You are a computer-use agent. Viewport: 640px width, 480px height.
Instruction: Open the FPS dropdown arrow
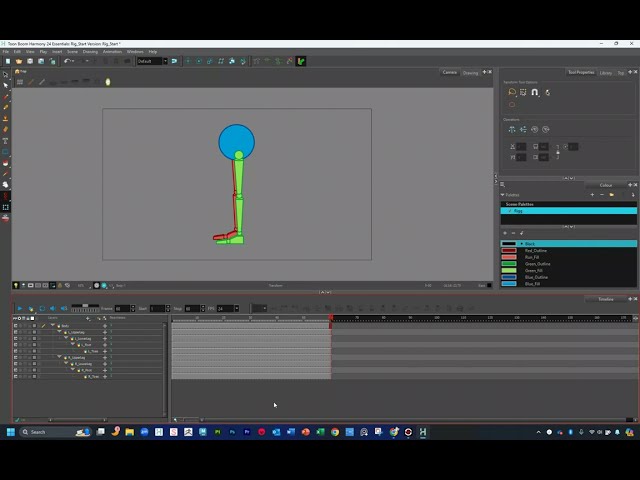click(236, 308)
